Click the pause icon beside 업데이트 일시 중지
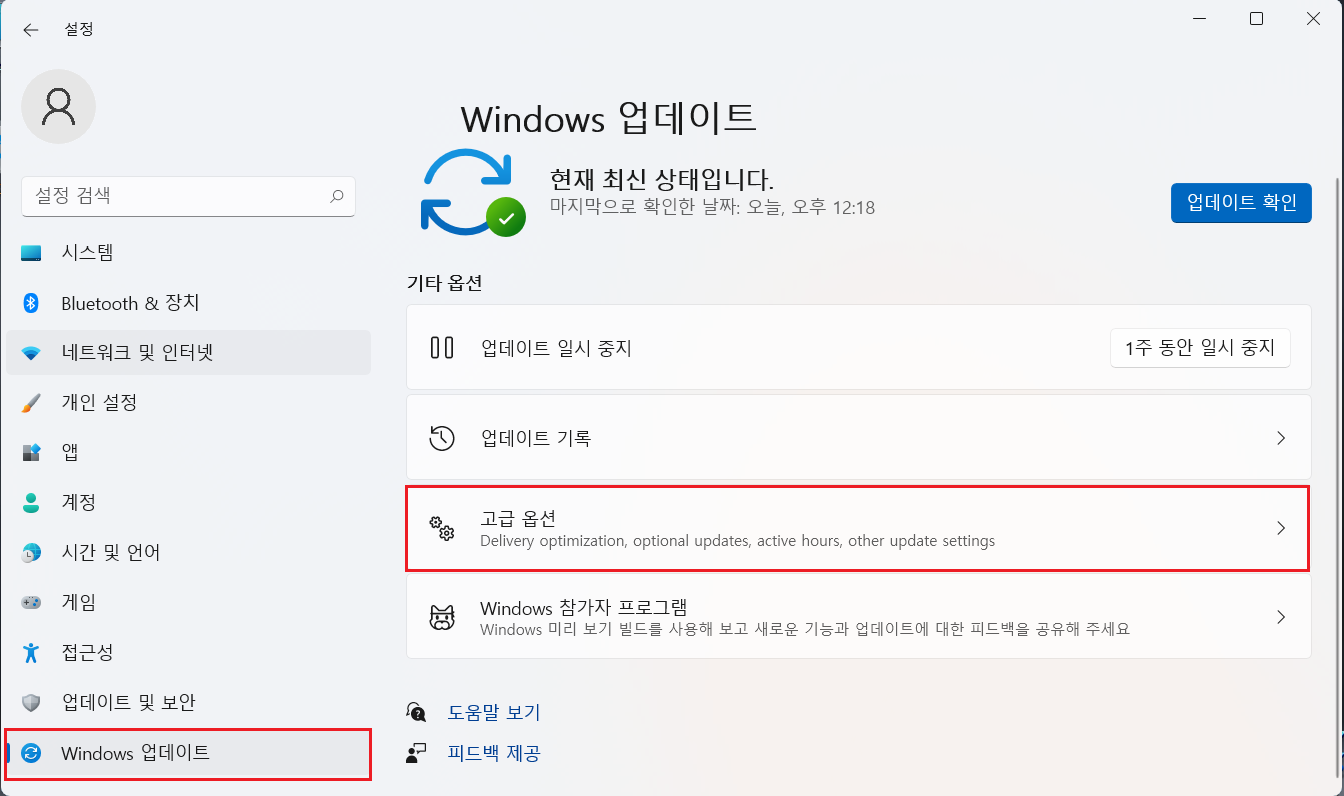The width and height of the screenshot is (1344, 796). (441, 348)
